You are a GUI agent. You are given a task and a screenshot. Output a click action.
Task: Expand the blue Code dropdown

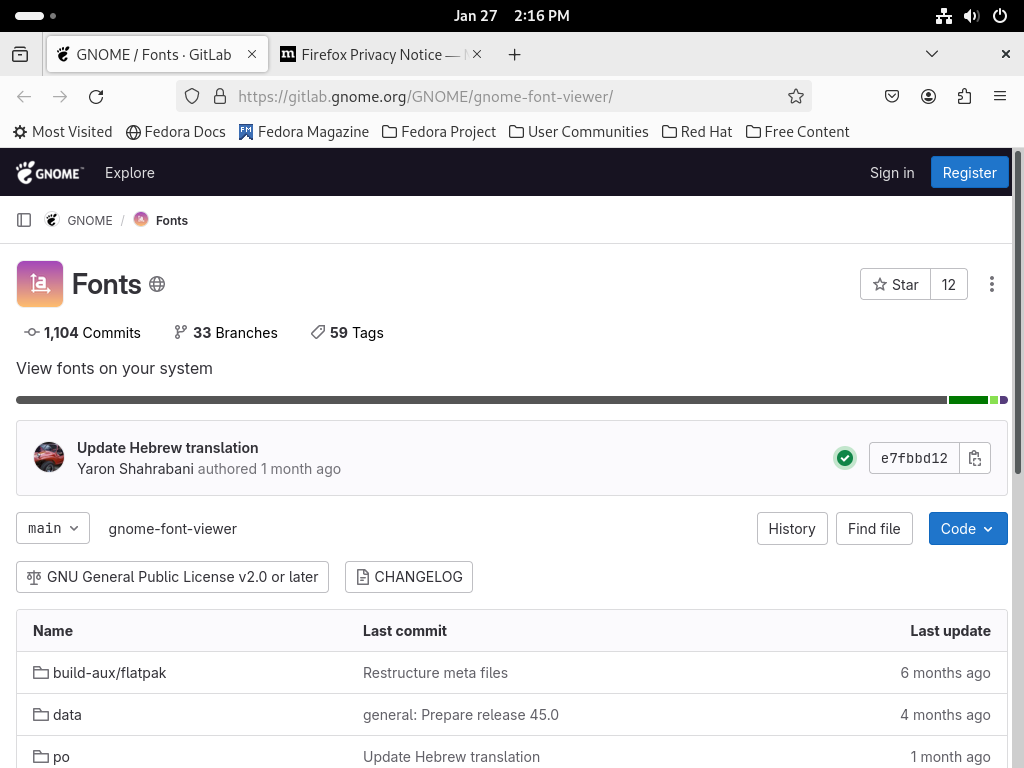point(968,528)
